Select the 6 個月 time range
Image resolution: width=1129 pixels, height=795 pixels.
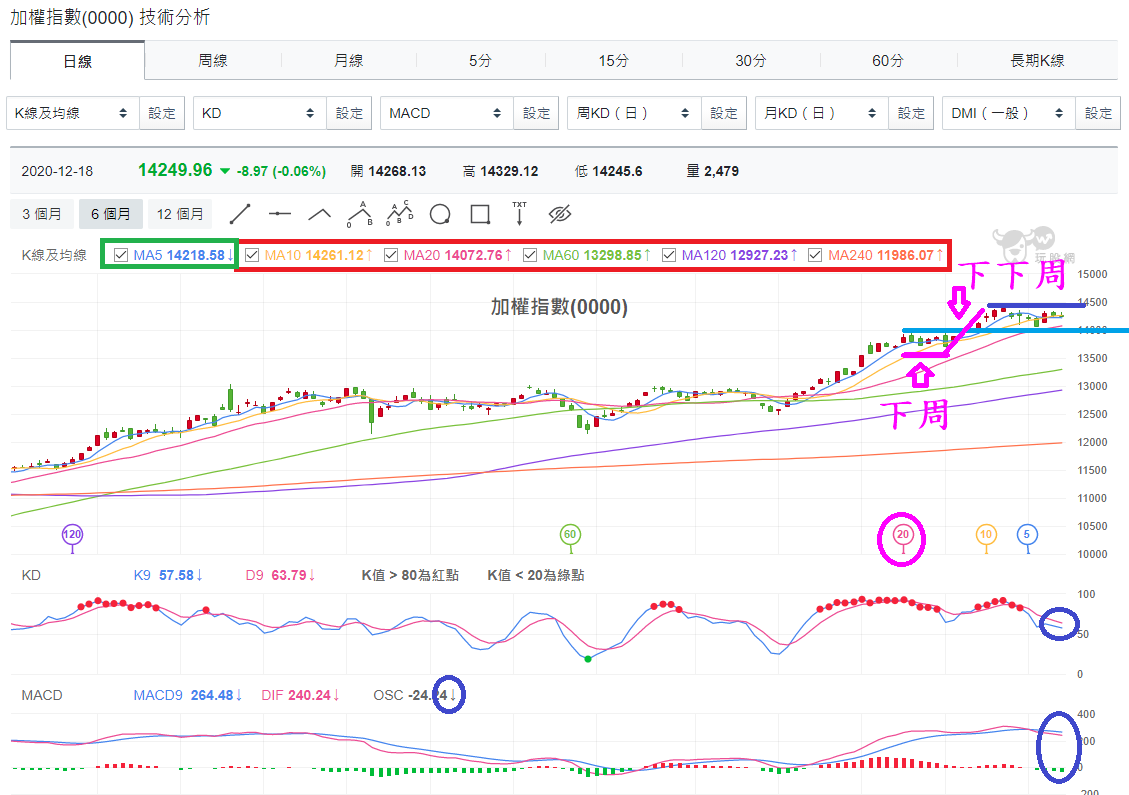[111, 214]
